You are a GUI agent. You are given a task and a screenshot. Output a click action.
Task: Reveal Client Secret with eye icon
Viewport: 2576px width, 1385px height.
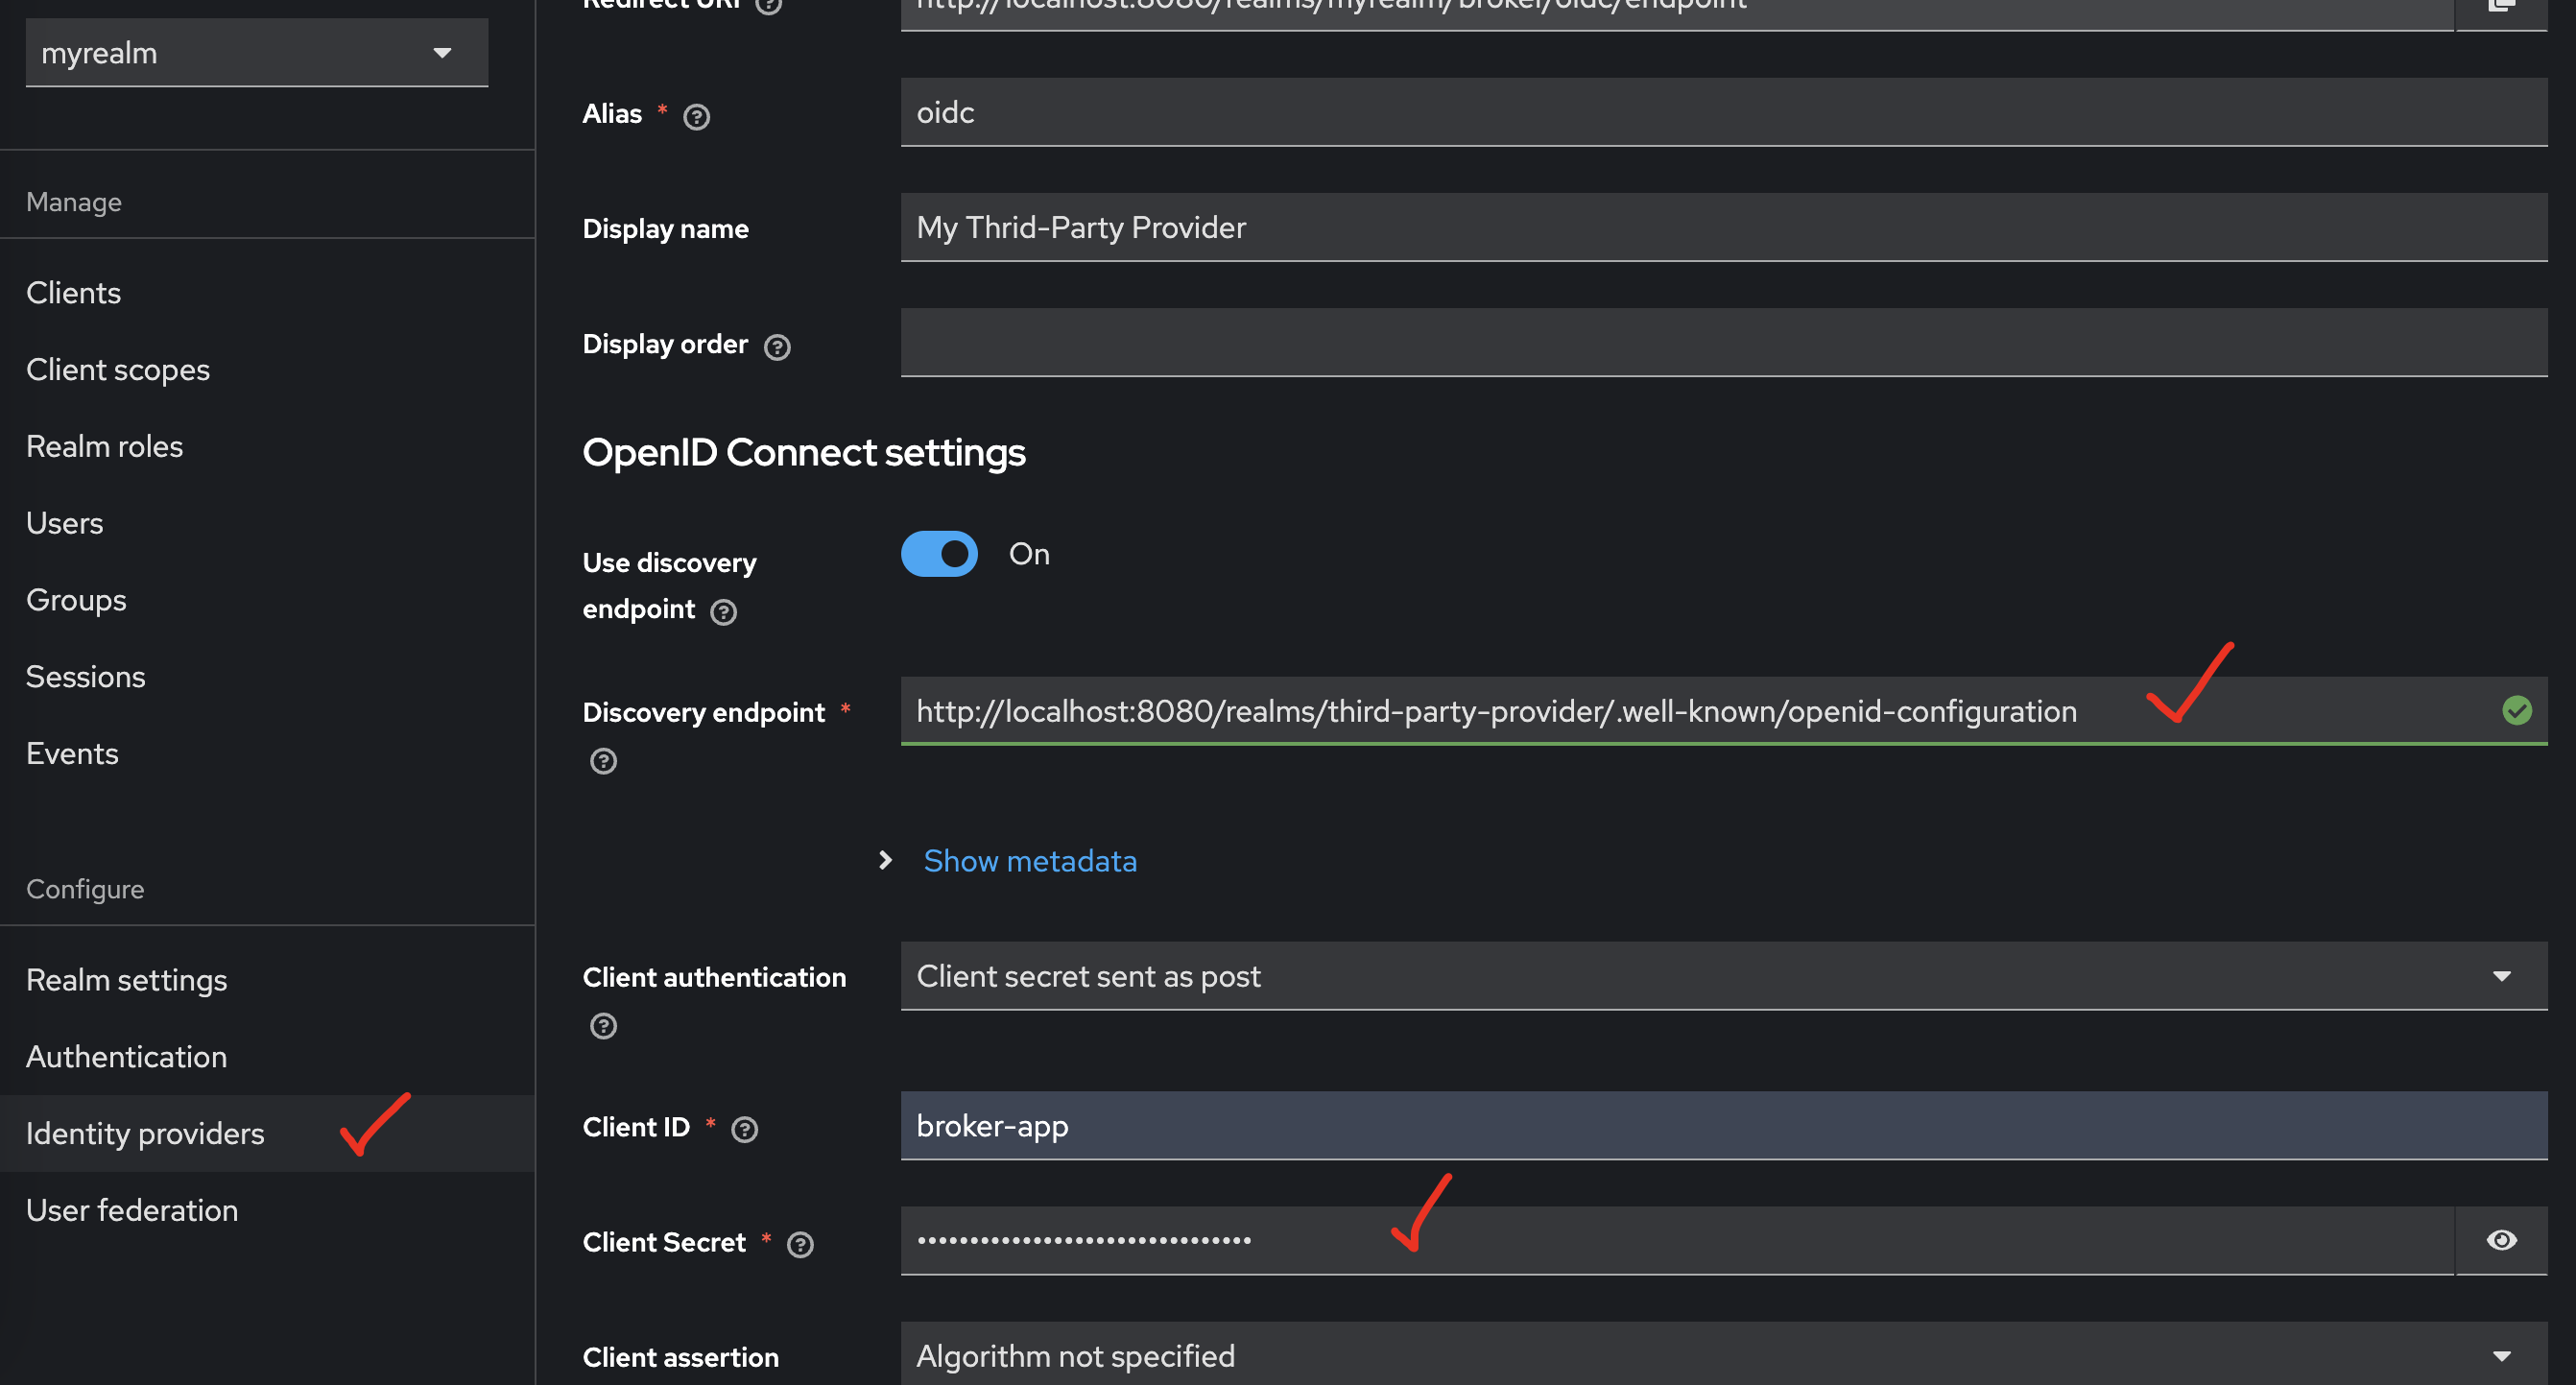pyautogui.click(x=2501, y=1241)
